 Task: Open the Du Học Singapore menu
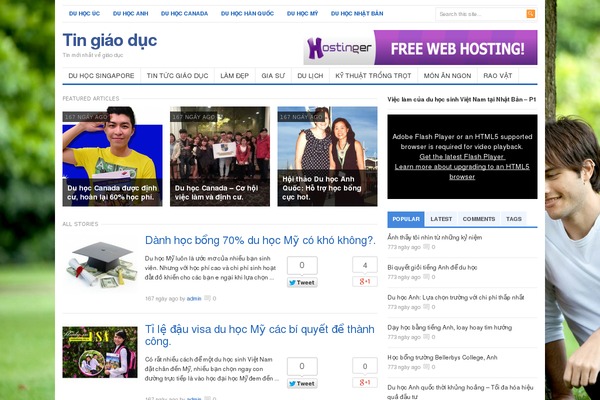[x=101, y=76]
